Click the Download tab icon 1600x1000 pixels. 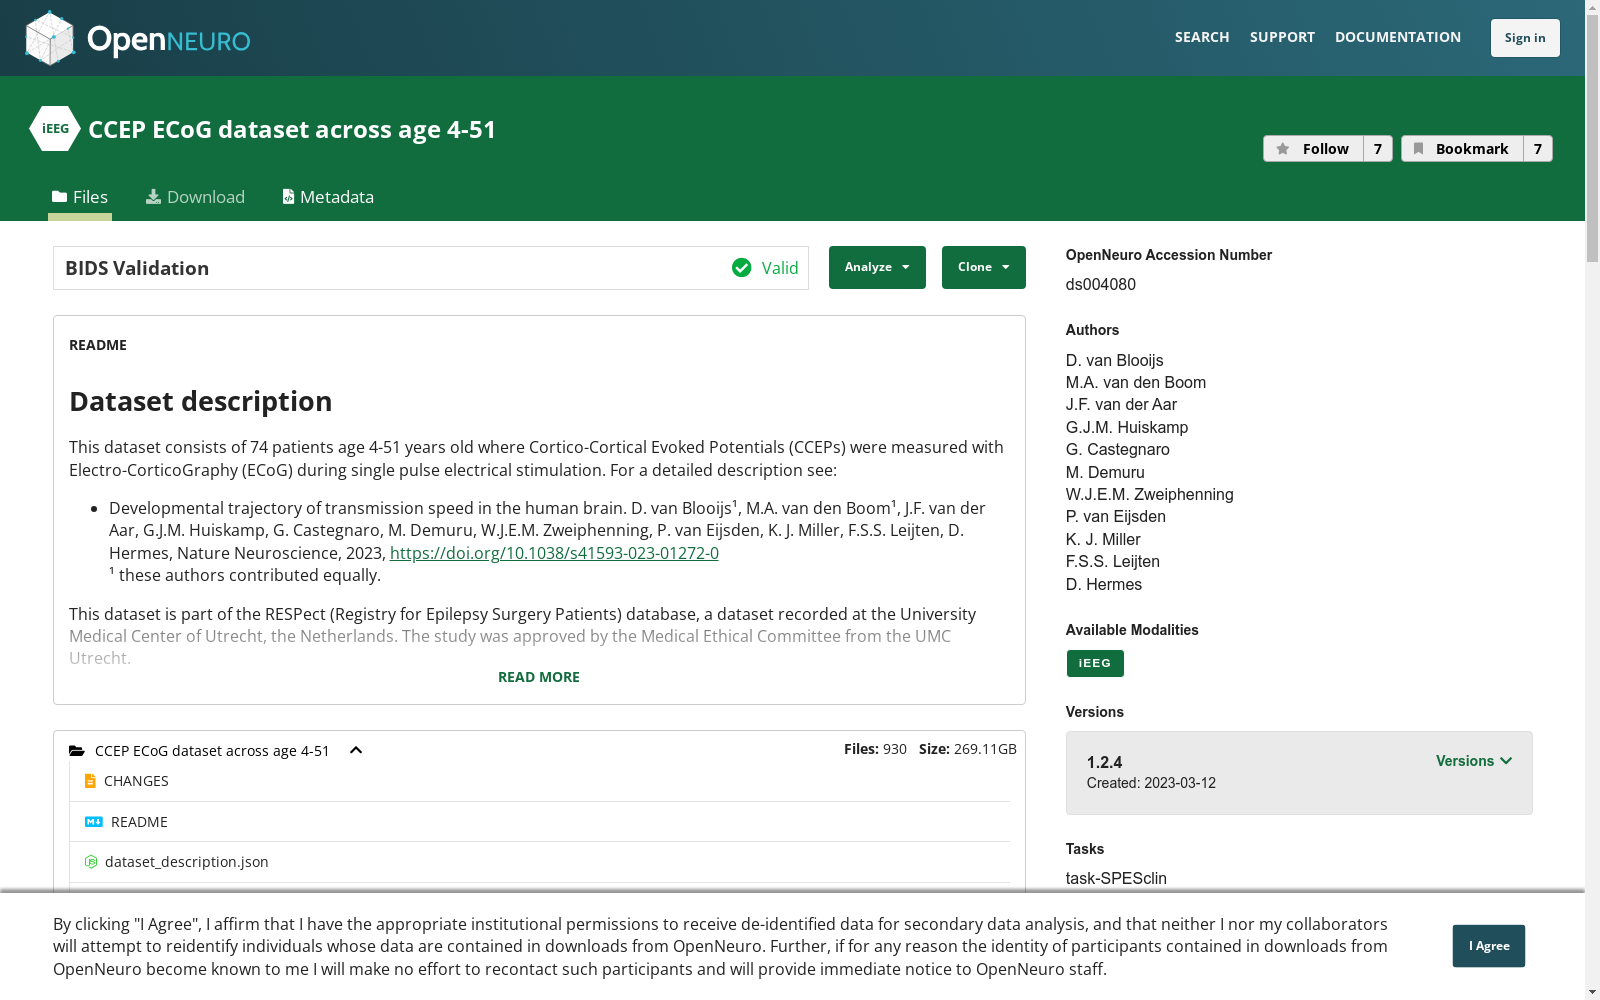(153, 197)
